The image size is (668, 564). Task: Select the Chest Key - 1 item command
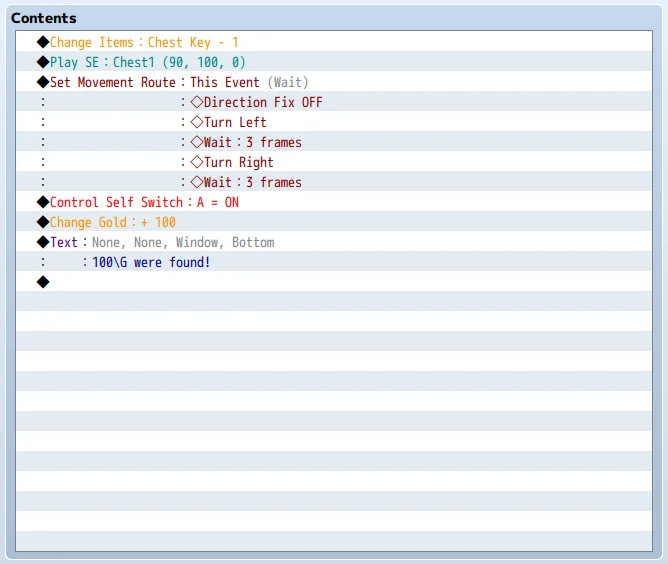193,42
